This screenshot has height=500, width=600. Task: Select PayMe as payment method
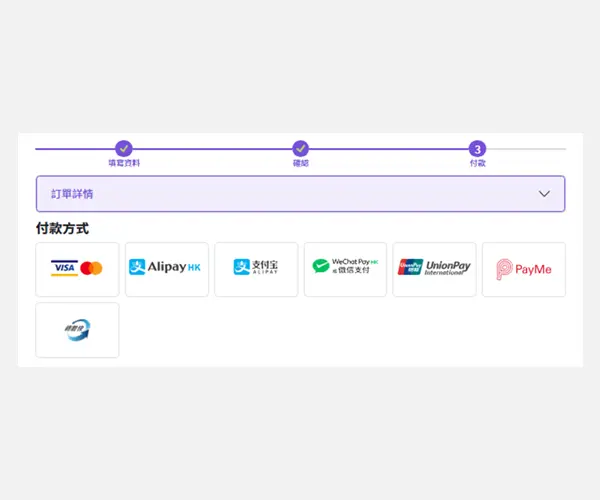coord(523,269)
